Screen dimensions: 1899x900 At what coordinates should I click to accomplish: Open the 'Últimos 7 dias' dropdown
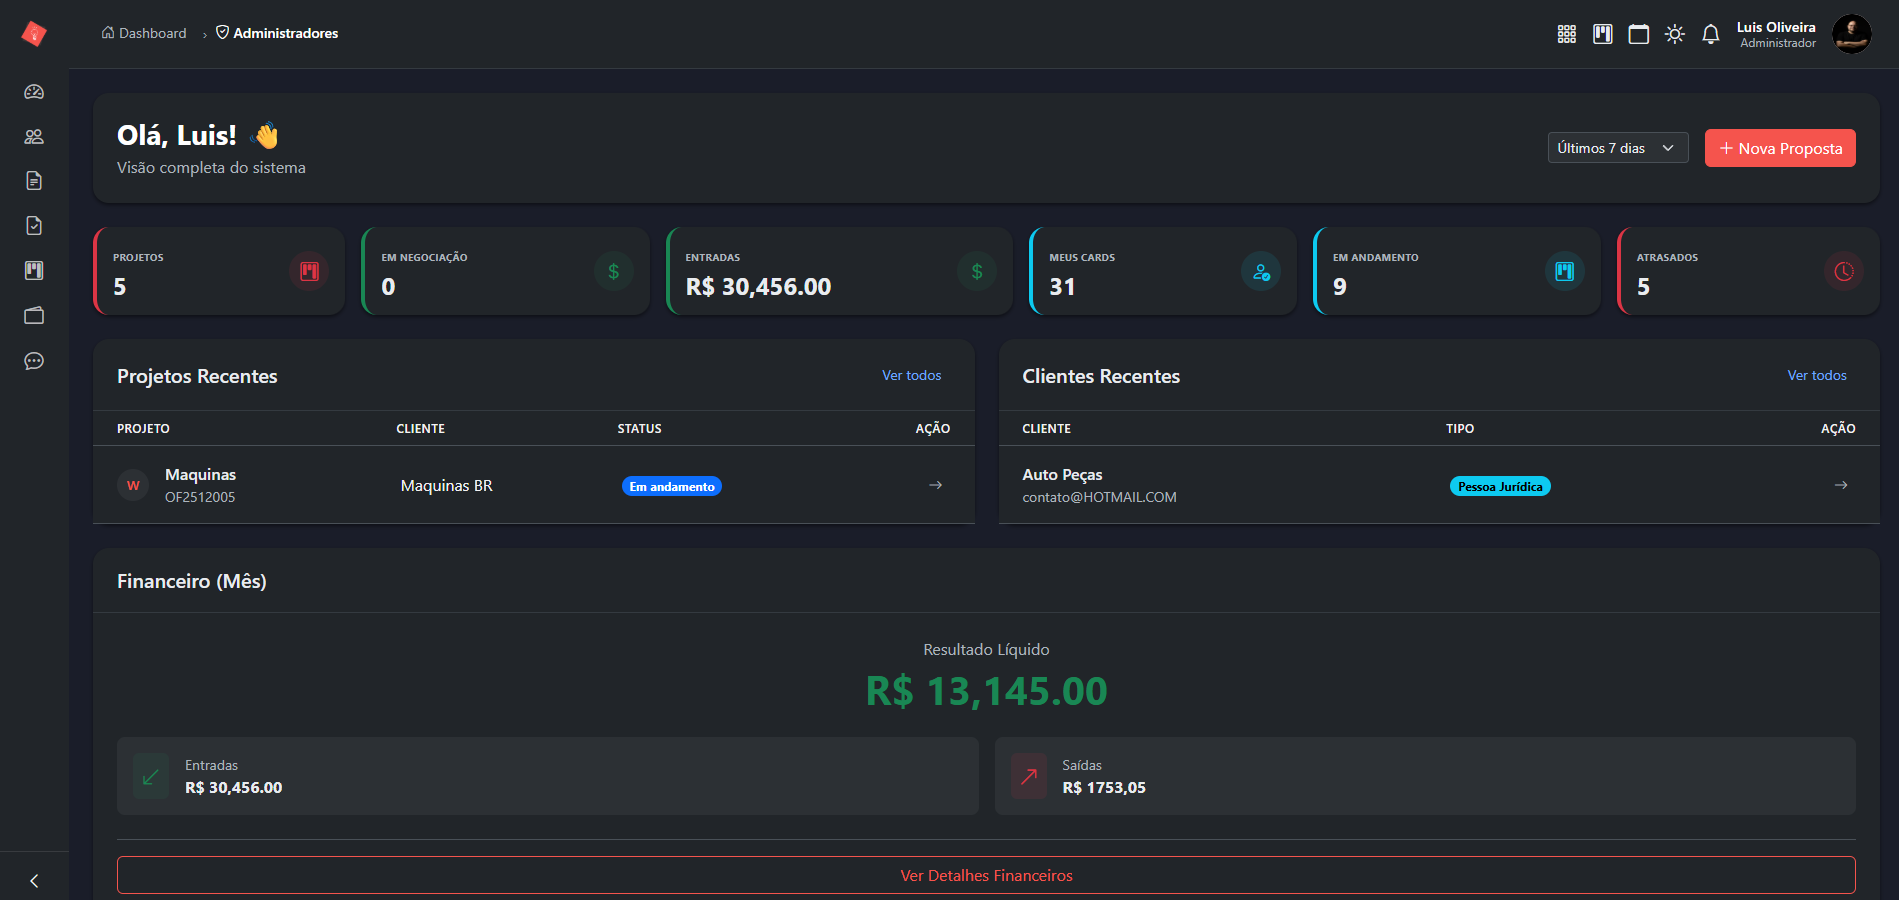pos(1617,147)
